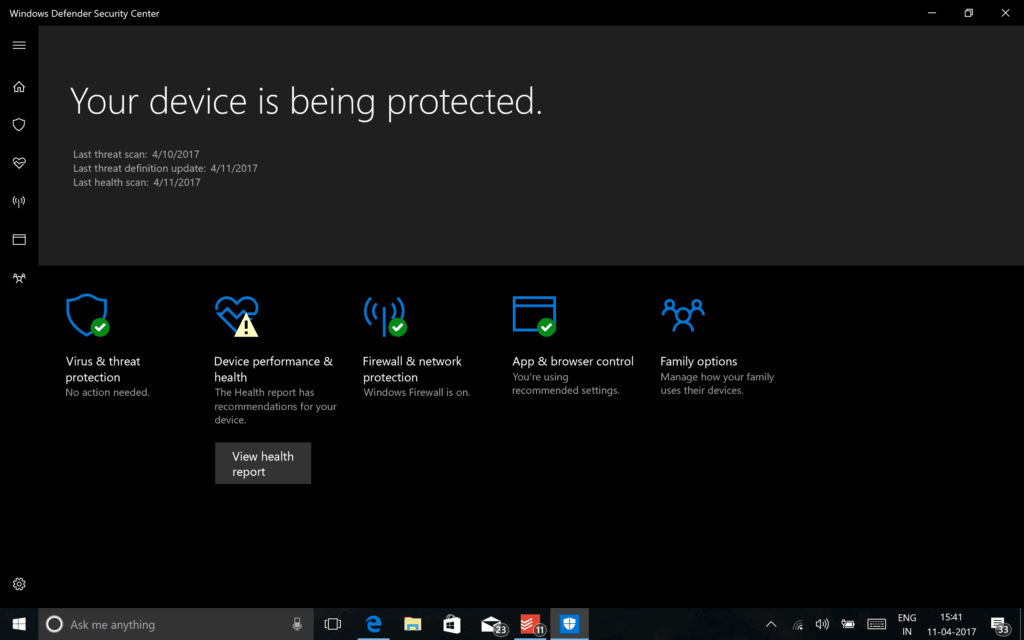Open App & browser control sidebar icon
1024x640 pixels.
point(19,240)
